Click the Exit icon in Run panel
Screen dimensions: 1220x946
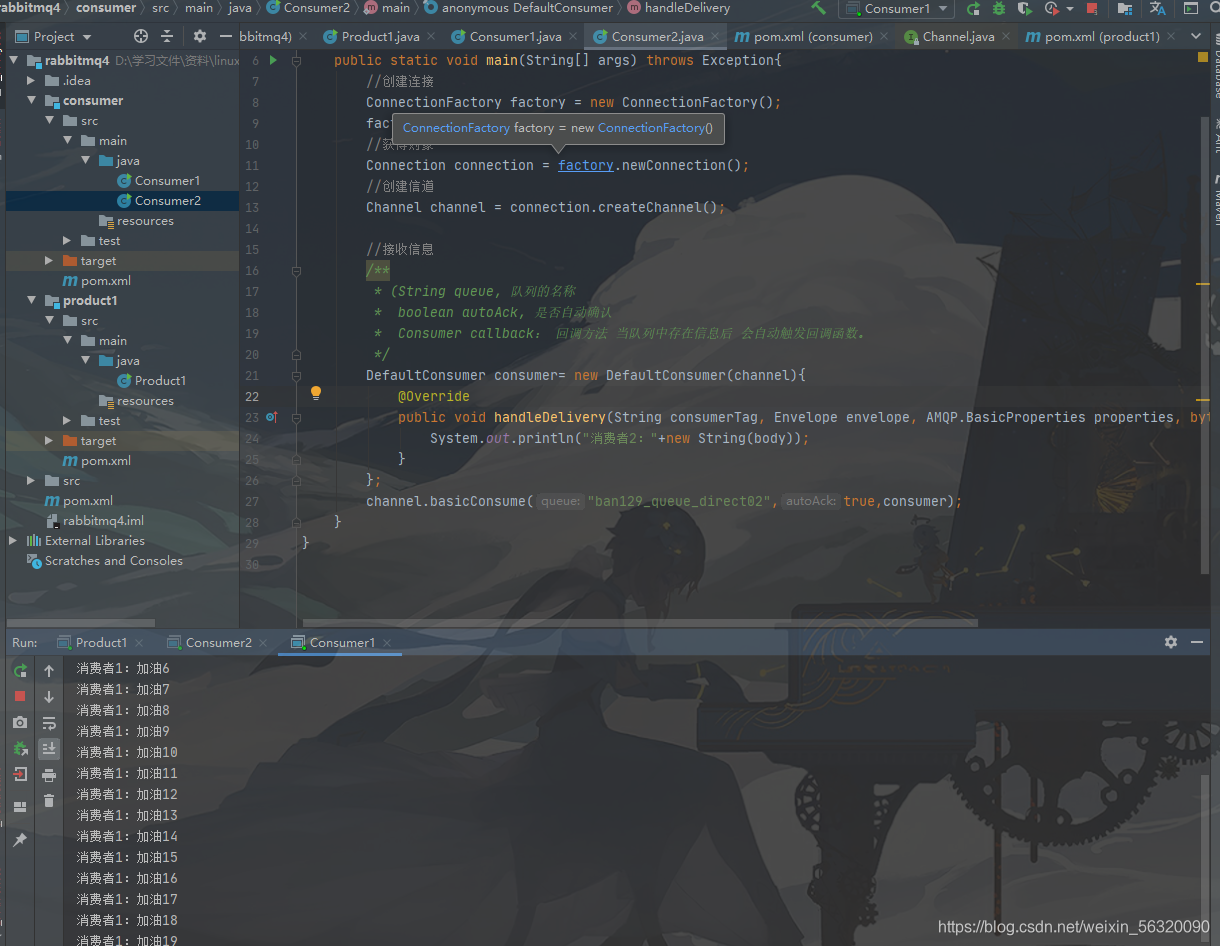pyautogui.click(x=20, y=774)
